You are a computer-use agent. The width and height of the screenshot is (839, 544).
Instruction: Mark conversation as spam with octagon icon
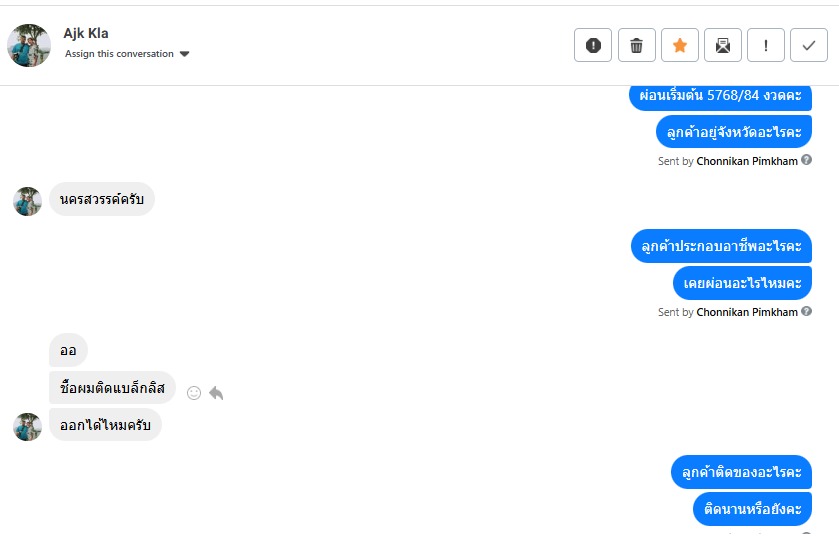[593, 45]
